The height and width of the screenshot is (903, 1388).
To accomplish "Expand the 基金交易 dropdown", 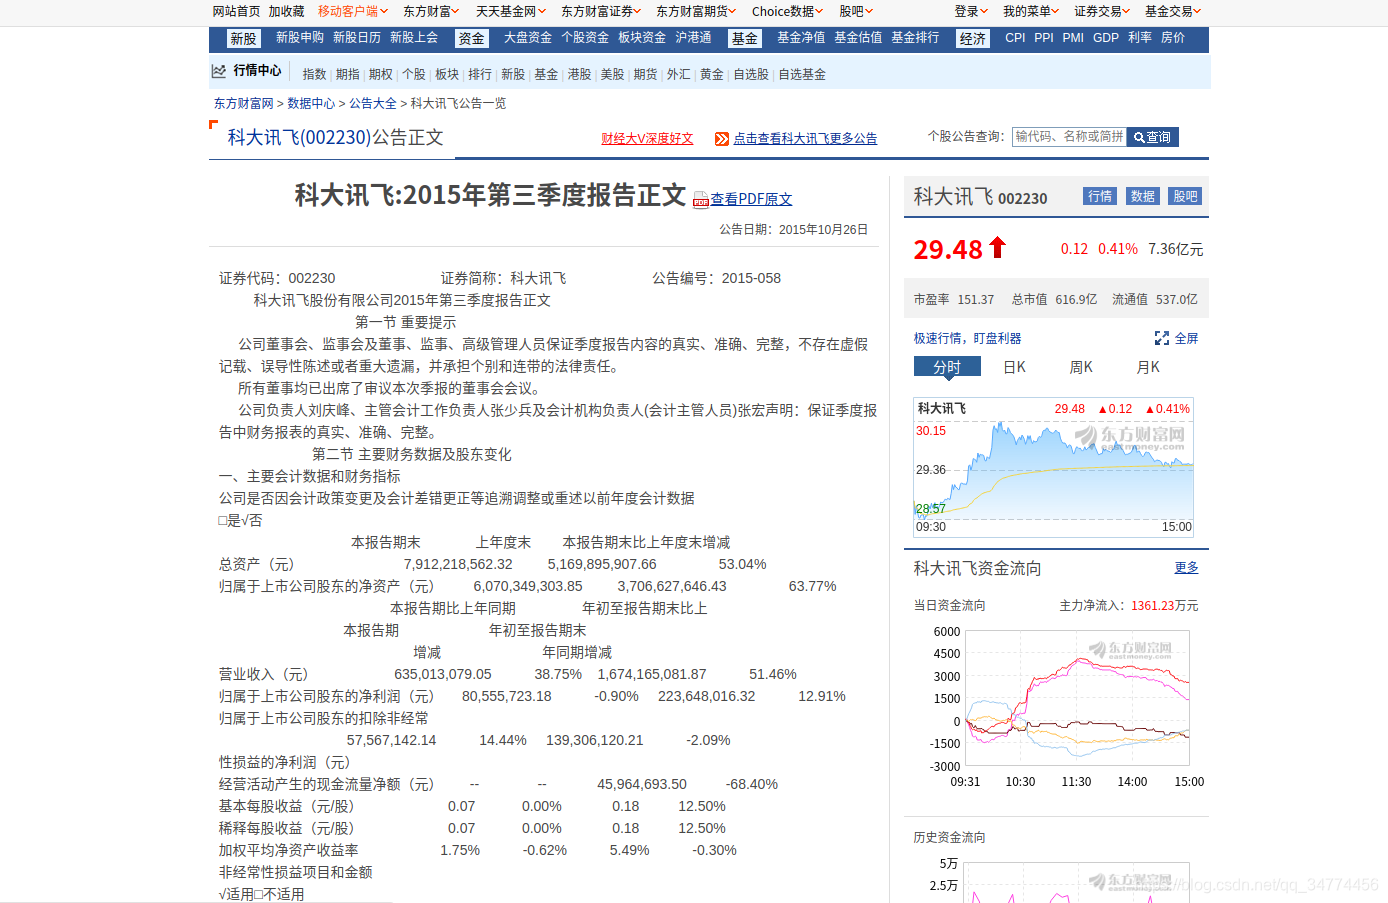I will click(1173, 11).
